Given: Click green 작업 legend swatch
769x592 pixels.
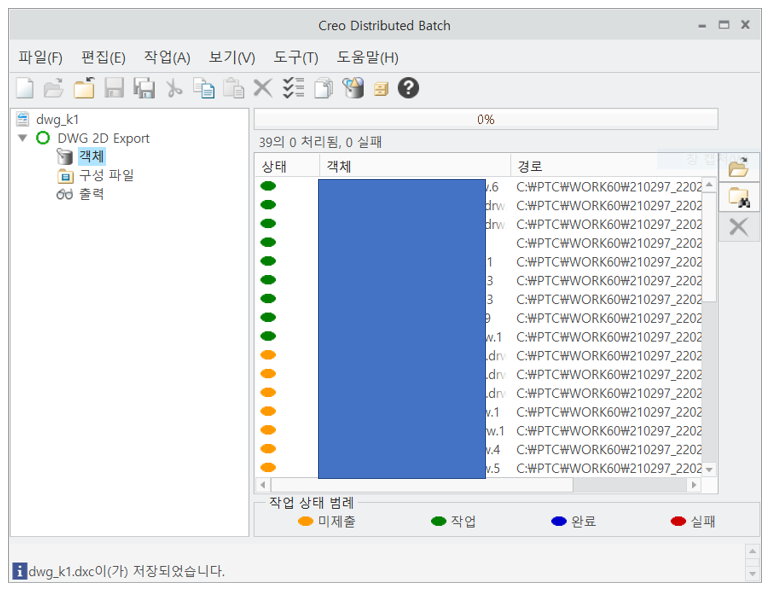Looking at the screenshot, I should tap(438, 521).
